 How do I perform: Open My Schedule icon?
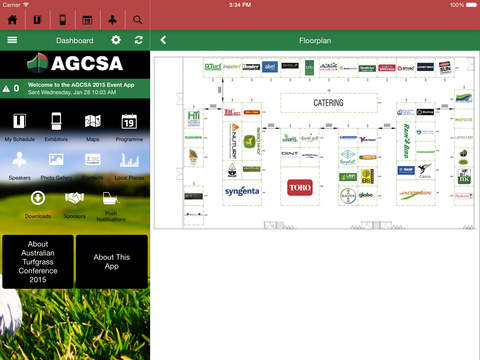pos(19,121)
